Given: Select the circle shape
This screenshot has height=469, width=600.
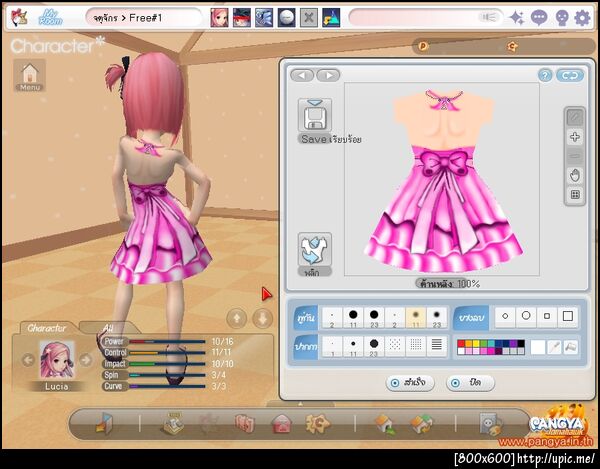Looking at the screenshot, I should (x=526, y=317).
